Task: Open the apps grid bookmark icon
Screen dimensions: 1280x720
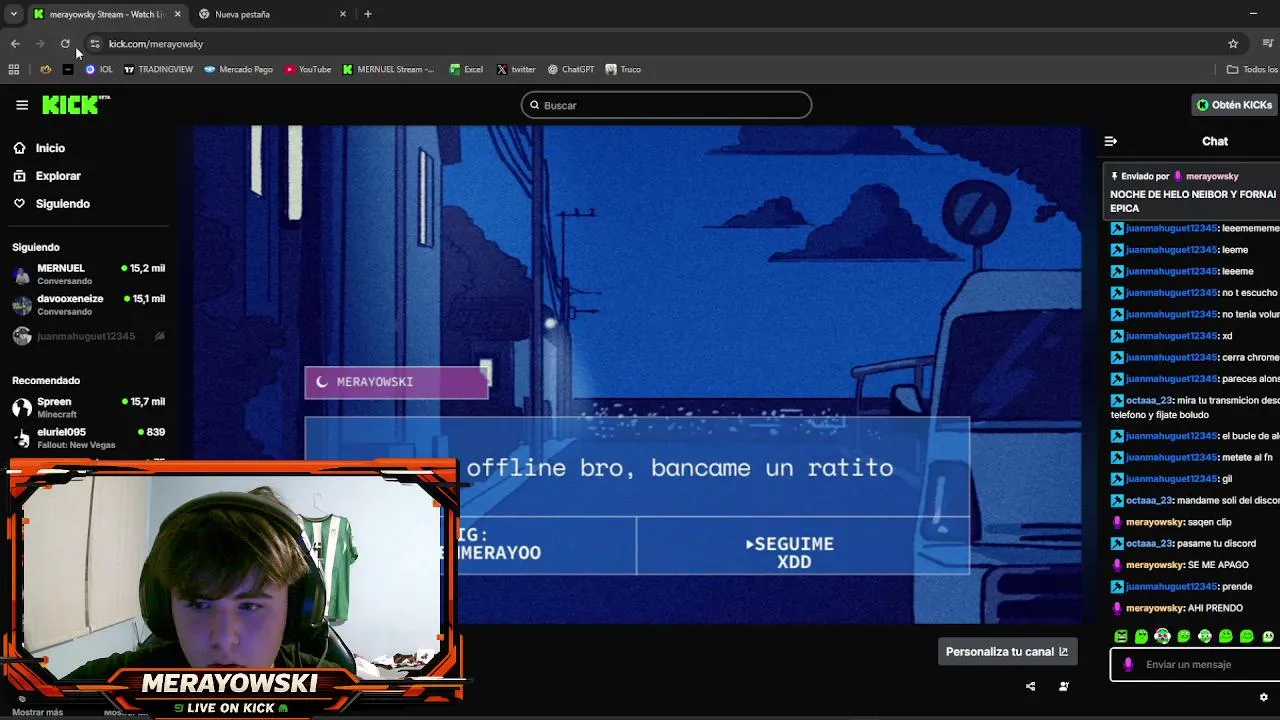Action: click(x=14, y=69)
